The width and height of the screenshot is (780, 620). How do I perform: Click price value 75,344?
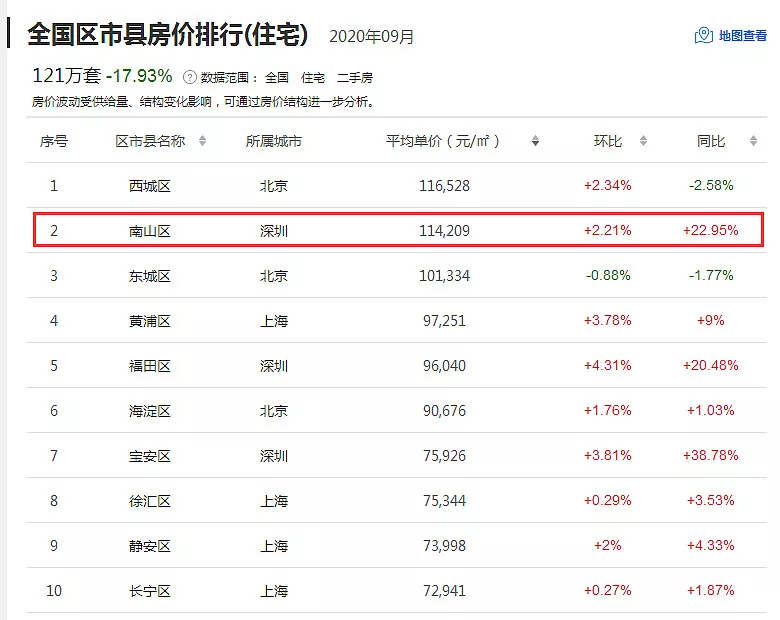444,500
